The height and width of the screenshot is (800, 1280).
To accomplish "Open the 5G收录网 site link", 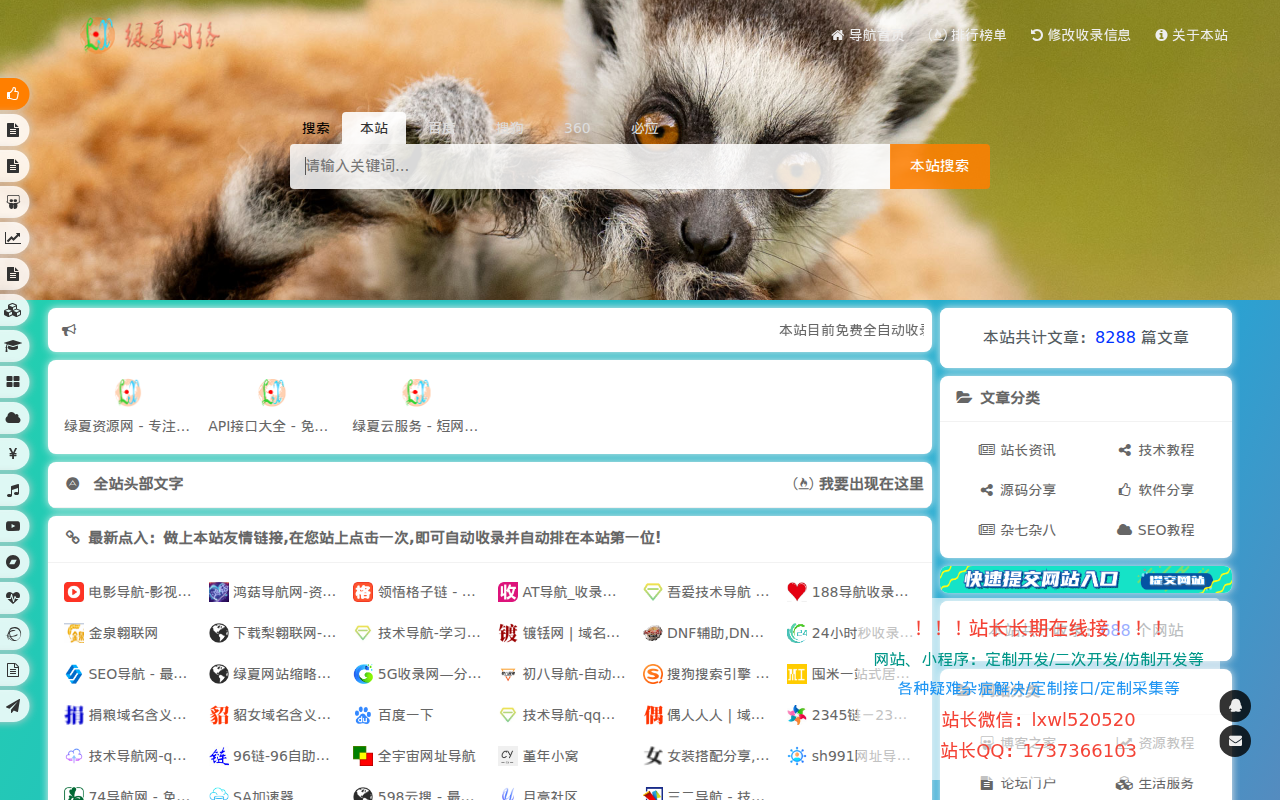I will (x=417, y=674).
